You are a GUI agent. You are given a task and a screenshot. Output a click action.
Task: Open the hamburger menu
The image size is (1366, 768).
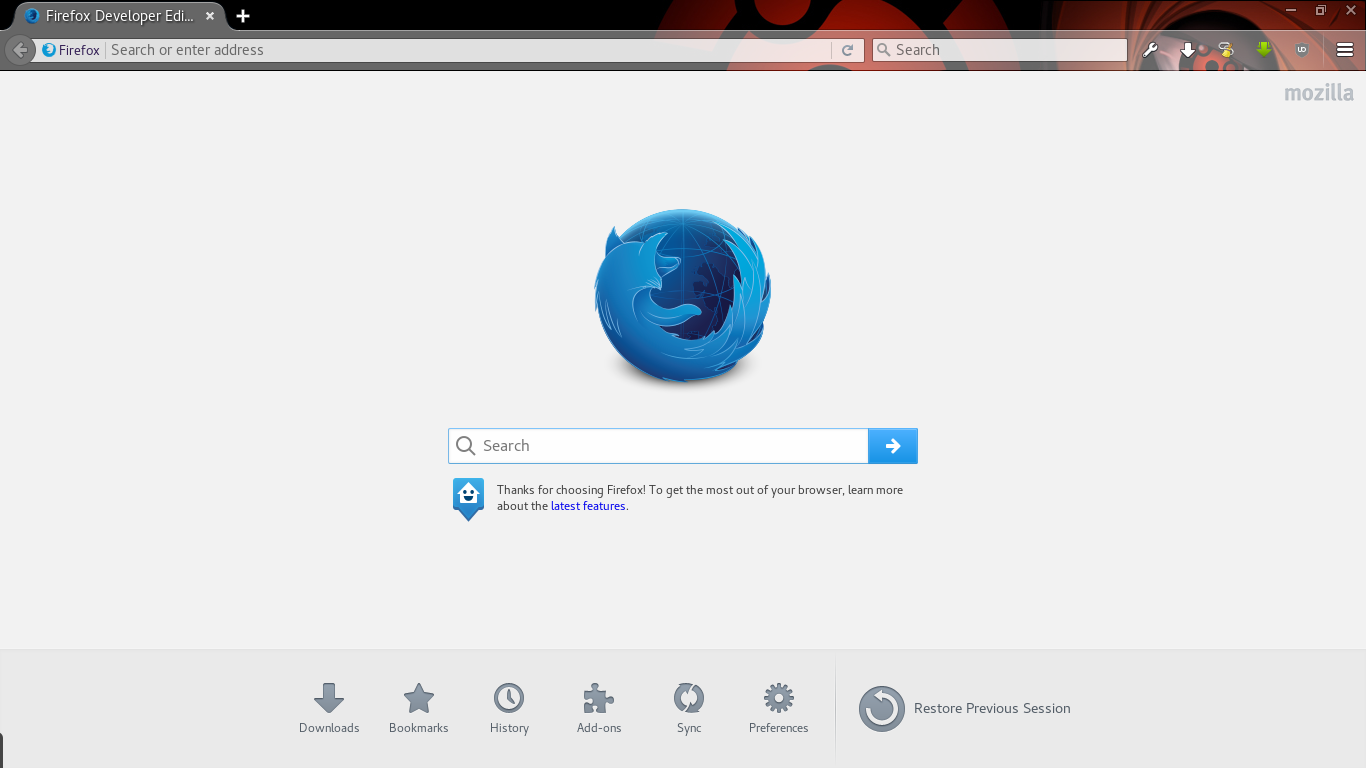(x=1345, y=50)
